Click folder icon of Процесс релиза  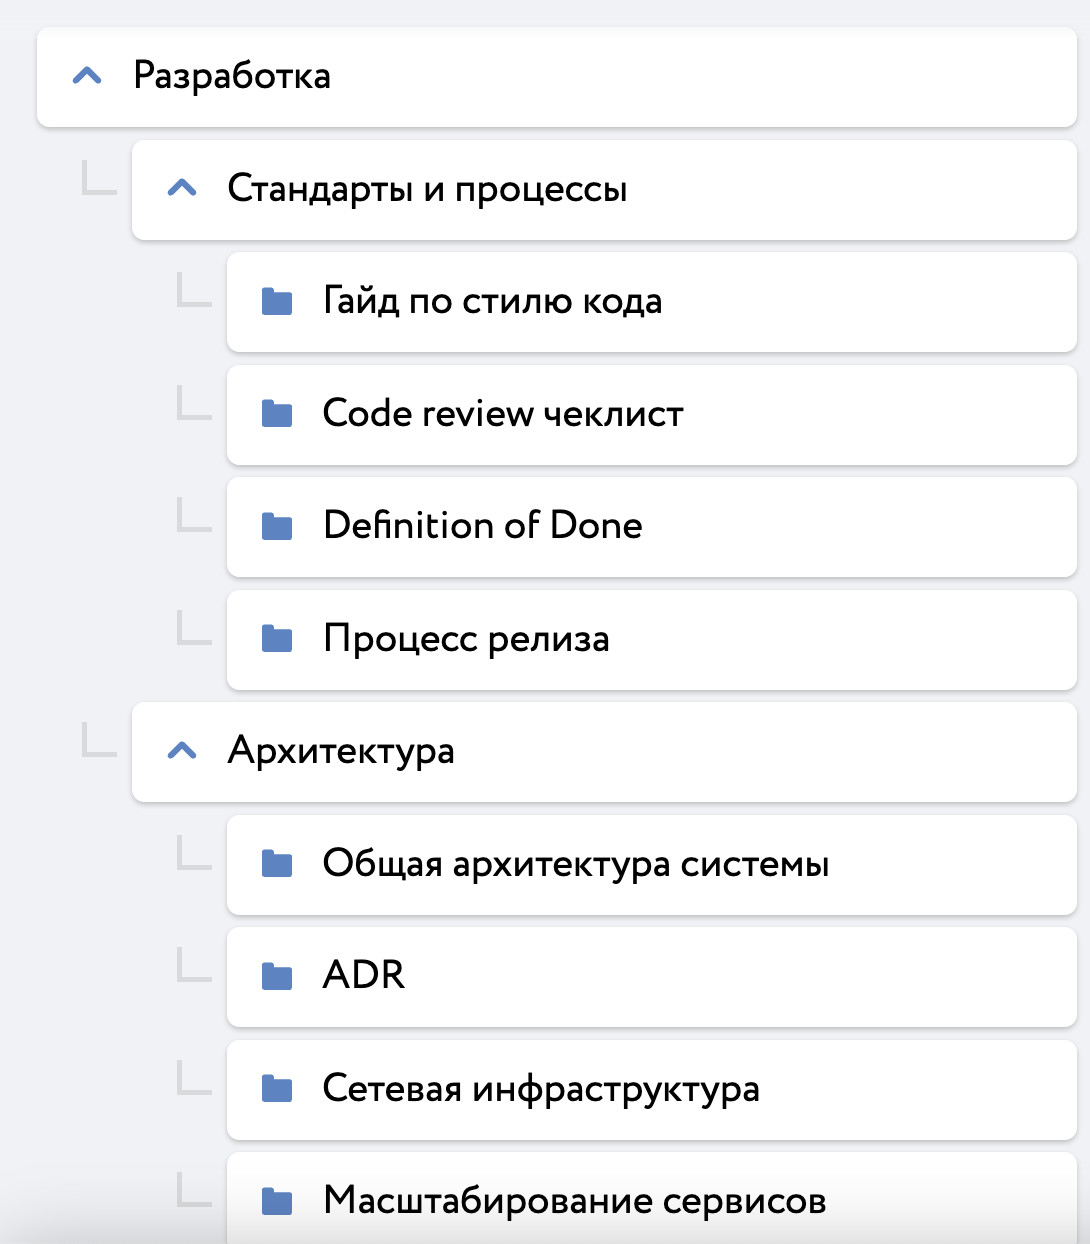[x=277, y=638]
